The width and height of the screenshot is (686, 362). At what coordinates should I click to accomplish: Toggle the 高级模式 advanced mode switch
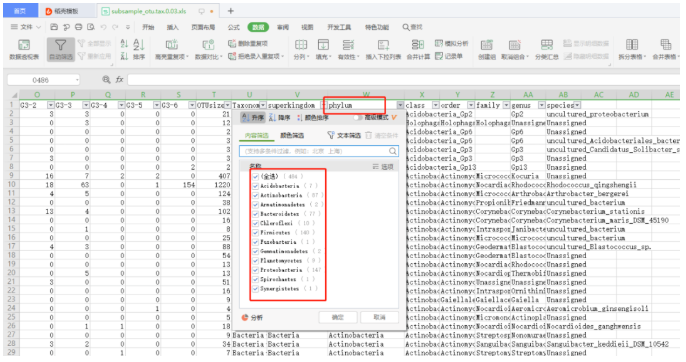pos(359,117)
